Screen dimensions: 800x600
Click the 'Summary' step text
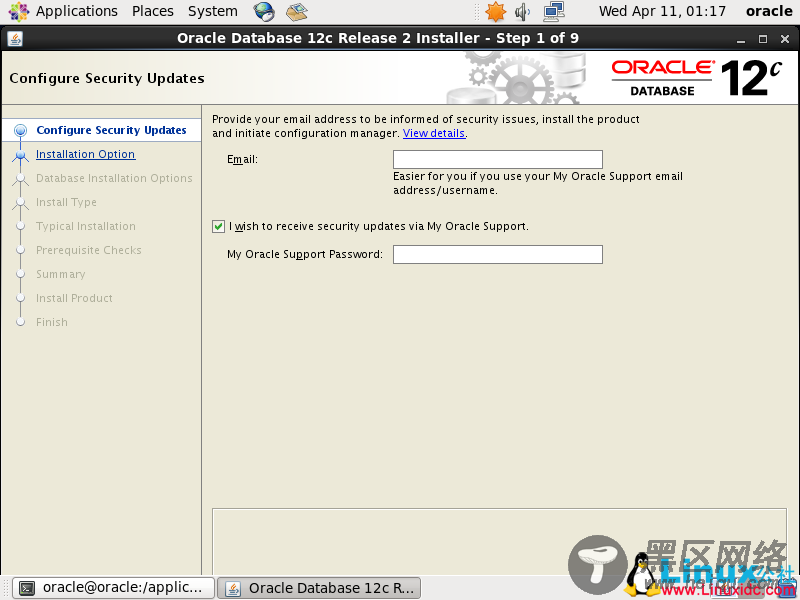click(61, 274)
